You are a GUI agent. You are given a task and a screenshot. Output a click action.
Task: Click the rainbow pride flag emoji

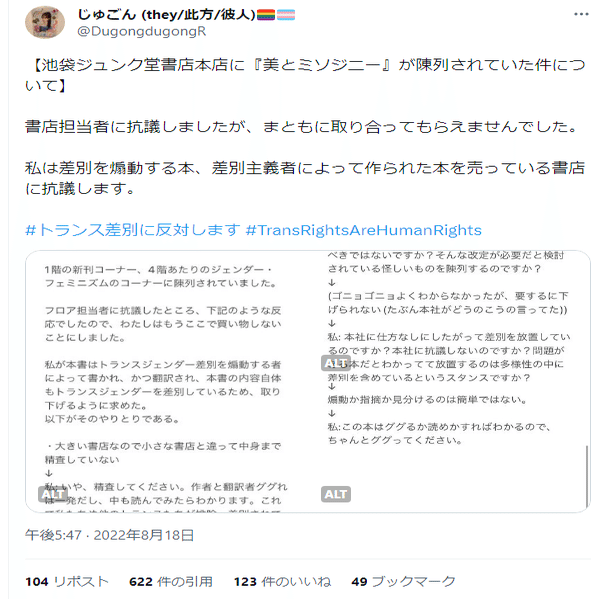[x=266, y=15]
